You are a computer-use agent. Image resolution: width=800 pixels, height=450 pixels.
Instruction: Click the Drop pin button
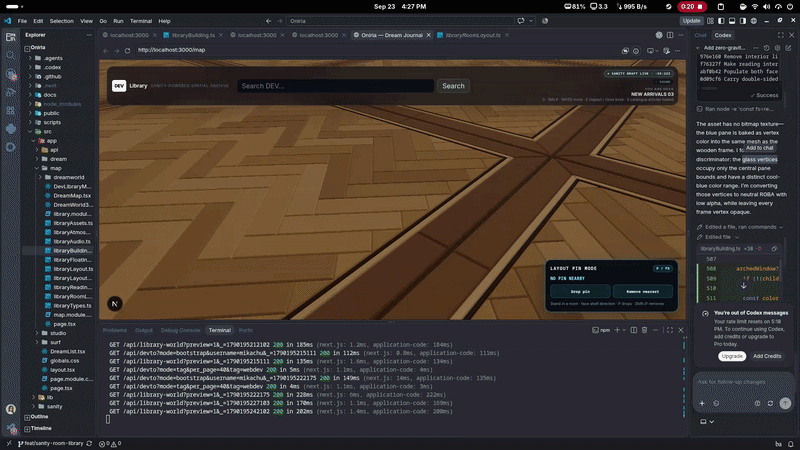[580, 292]
